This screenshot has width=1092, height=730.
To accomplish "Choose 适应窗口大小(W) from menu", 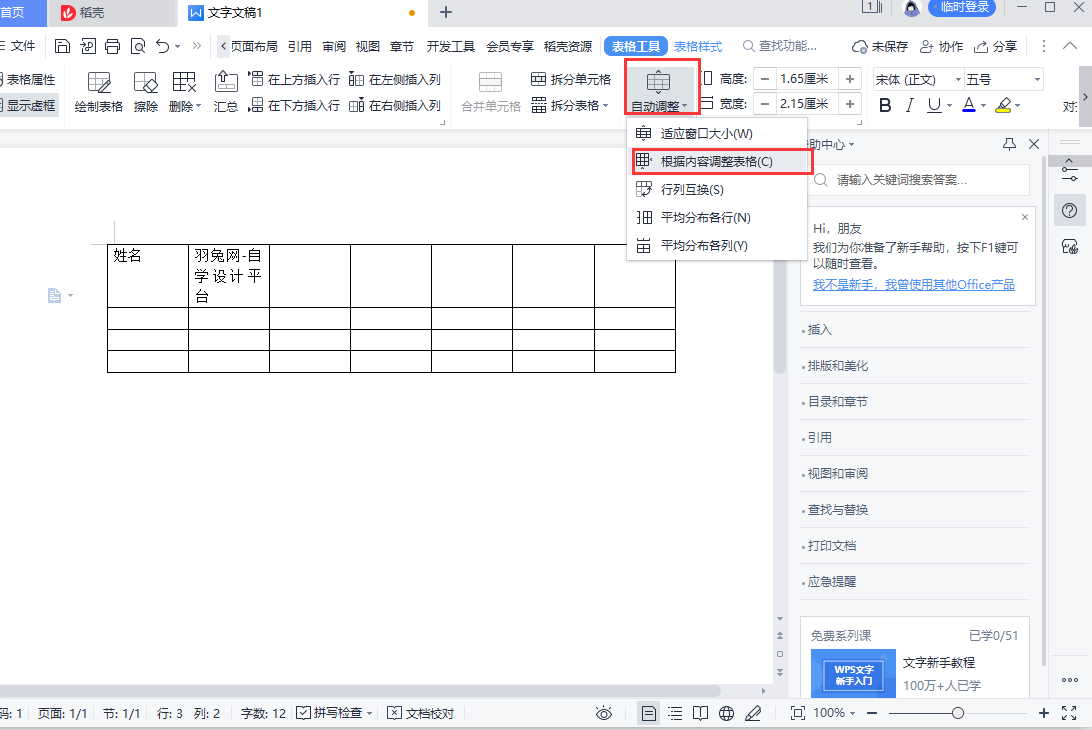I will tap(717, 134).
